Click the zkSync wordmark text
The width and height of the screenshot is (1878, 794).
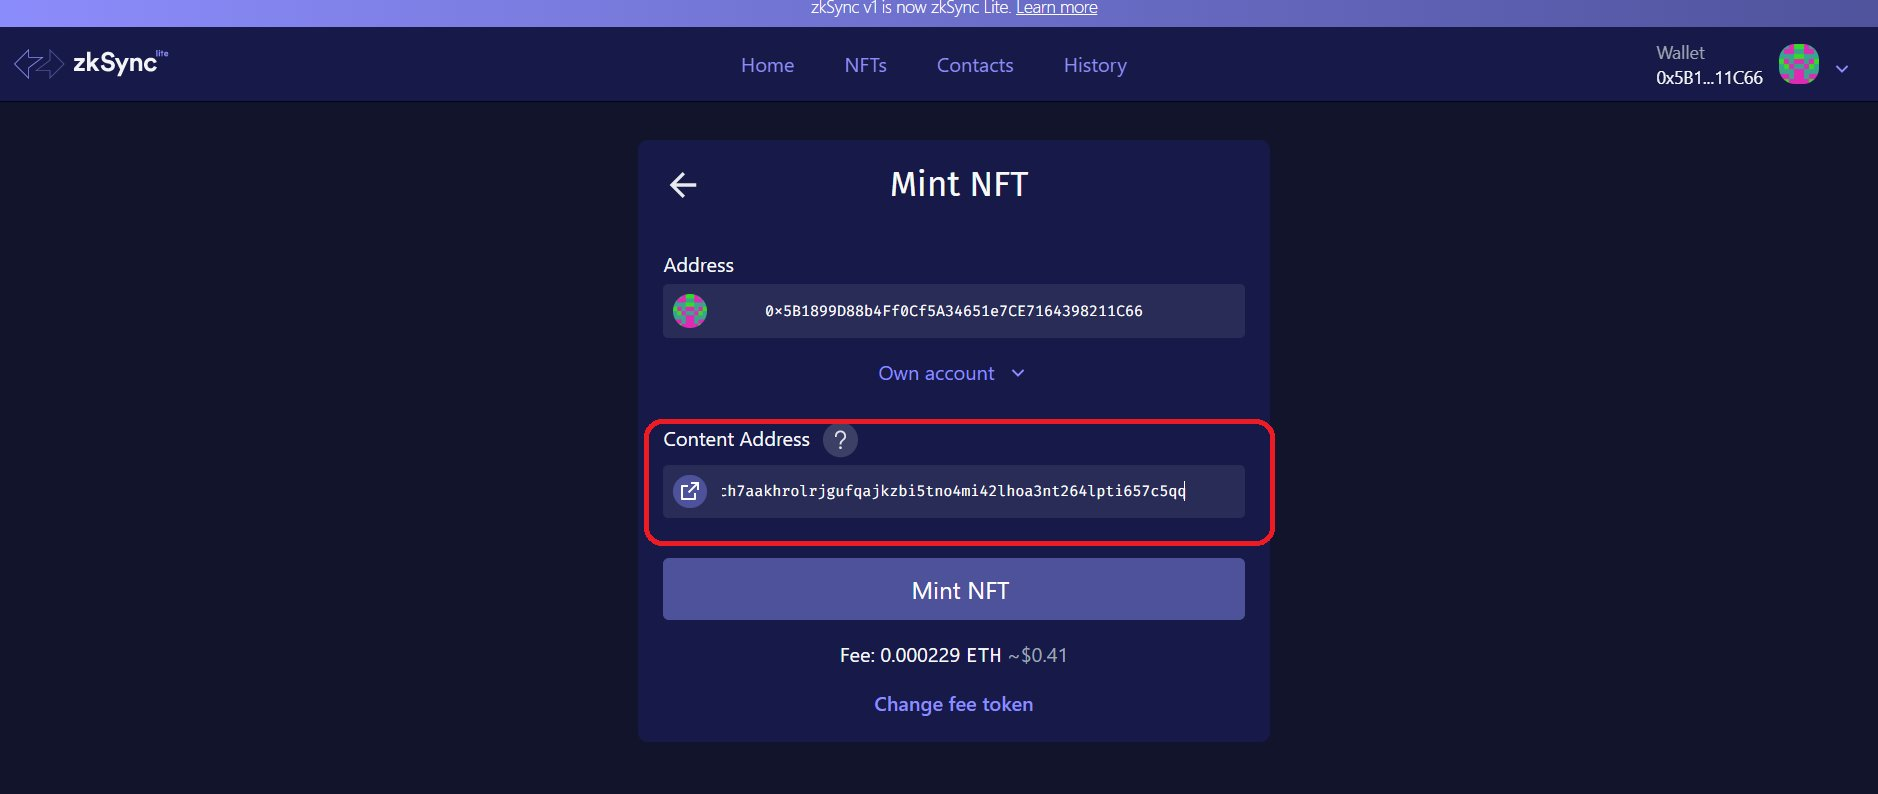(x=116, y=63)
